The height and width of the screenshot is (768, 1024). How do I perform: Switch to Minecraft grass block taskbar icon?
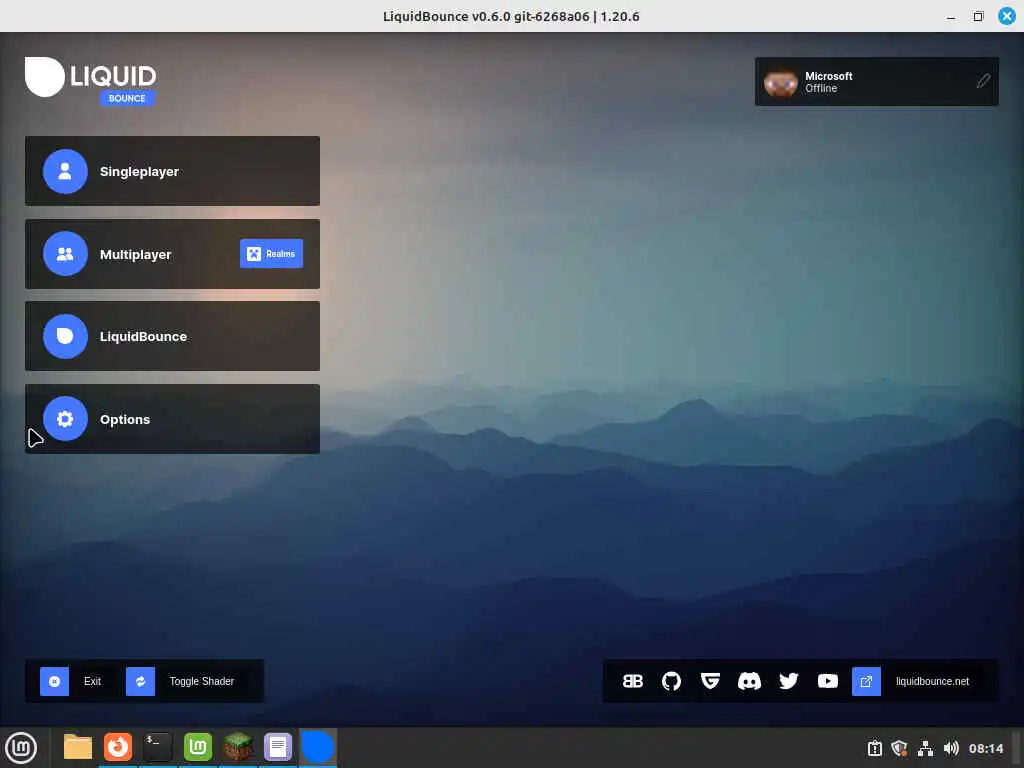click(238, 747)
